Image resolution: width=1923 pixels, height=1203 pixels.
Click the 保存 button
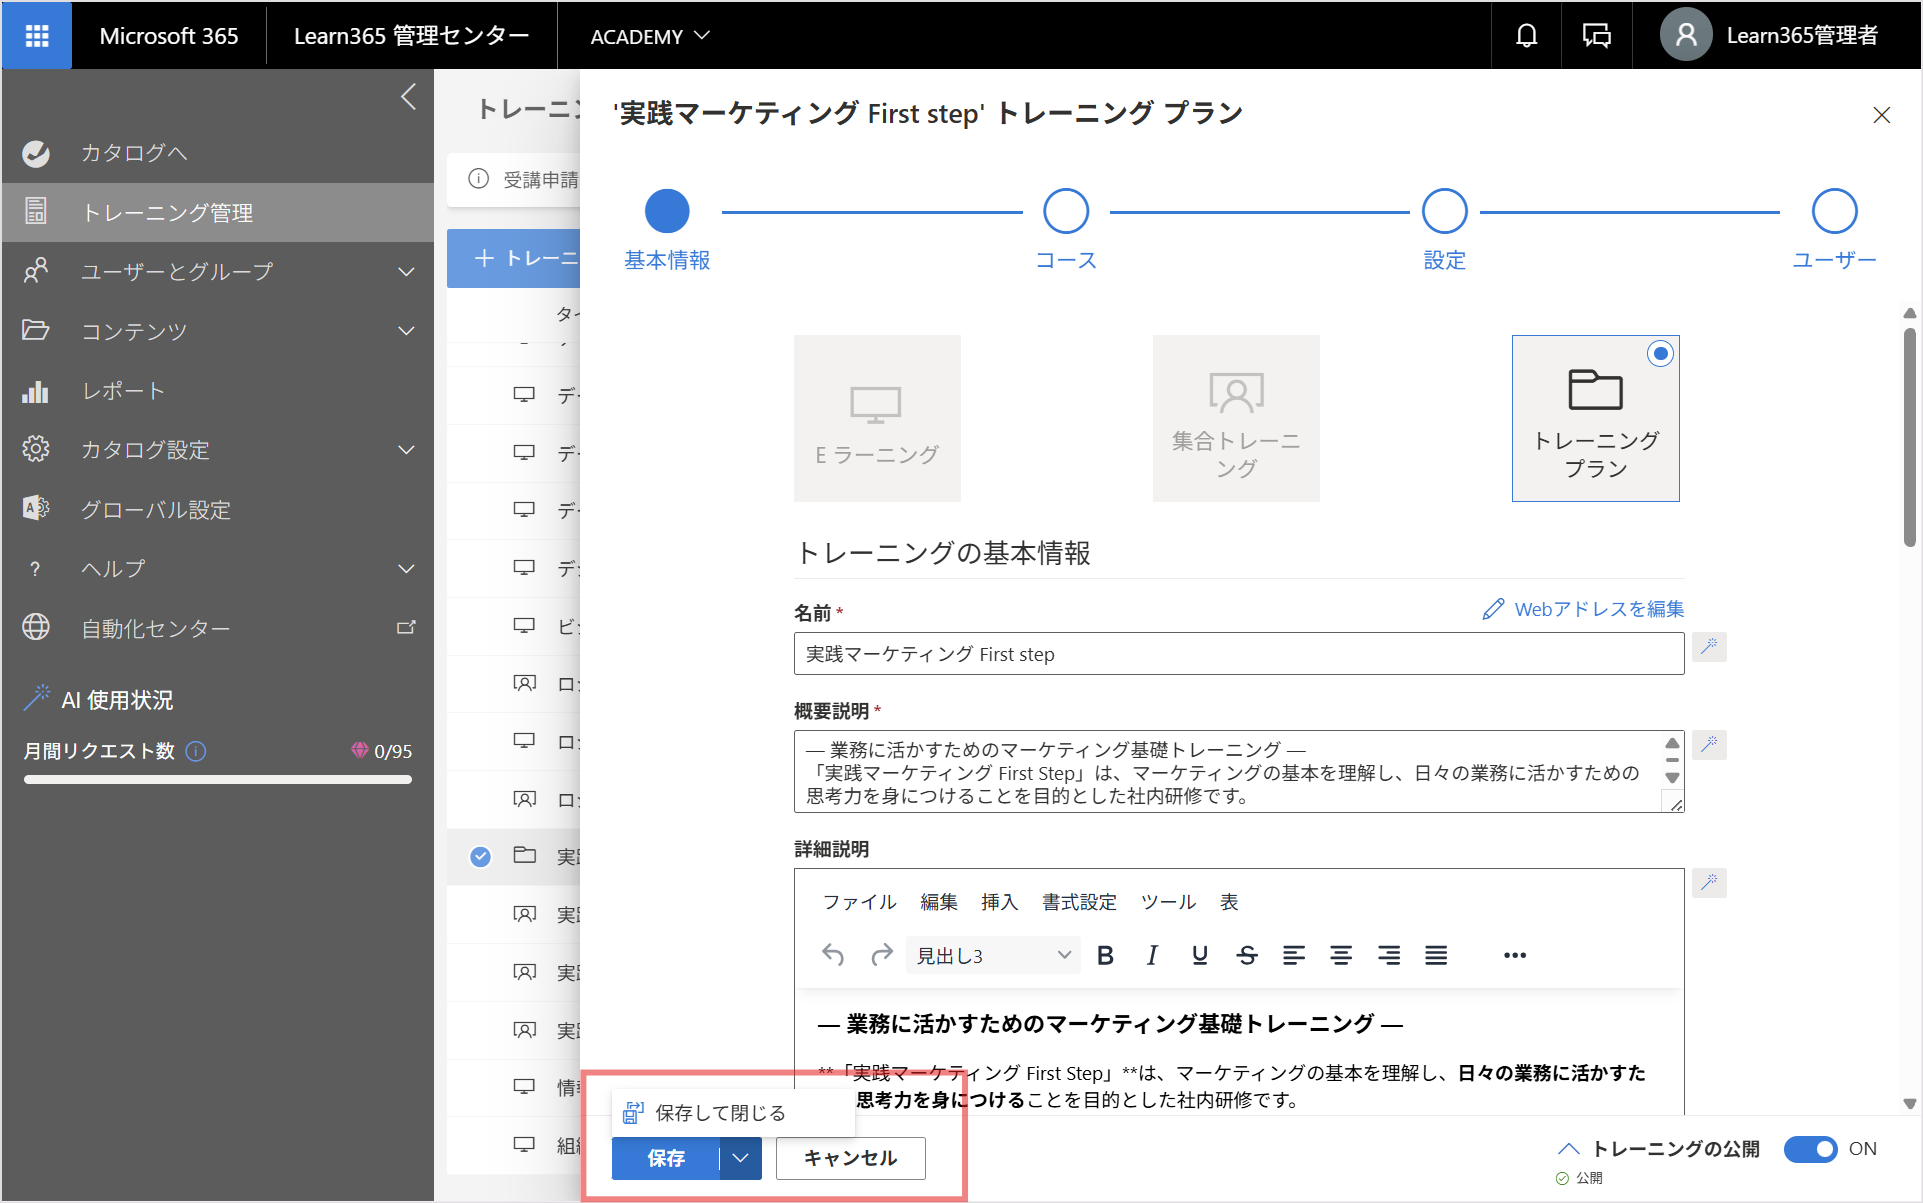coord(666,1158)
